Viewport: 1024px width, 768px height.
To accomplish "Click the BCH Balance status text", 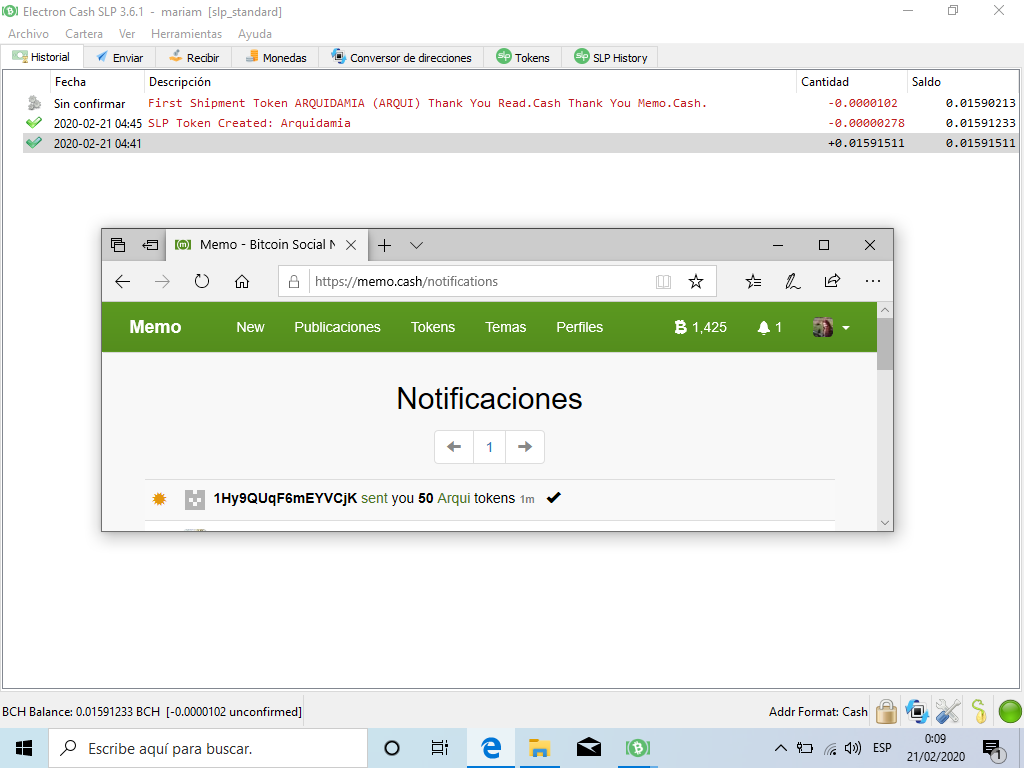I will point(152,712).
